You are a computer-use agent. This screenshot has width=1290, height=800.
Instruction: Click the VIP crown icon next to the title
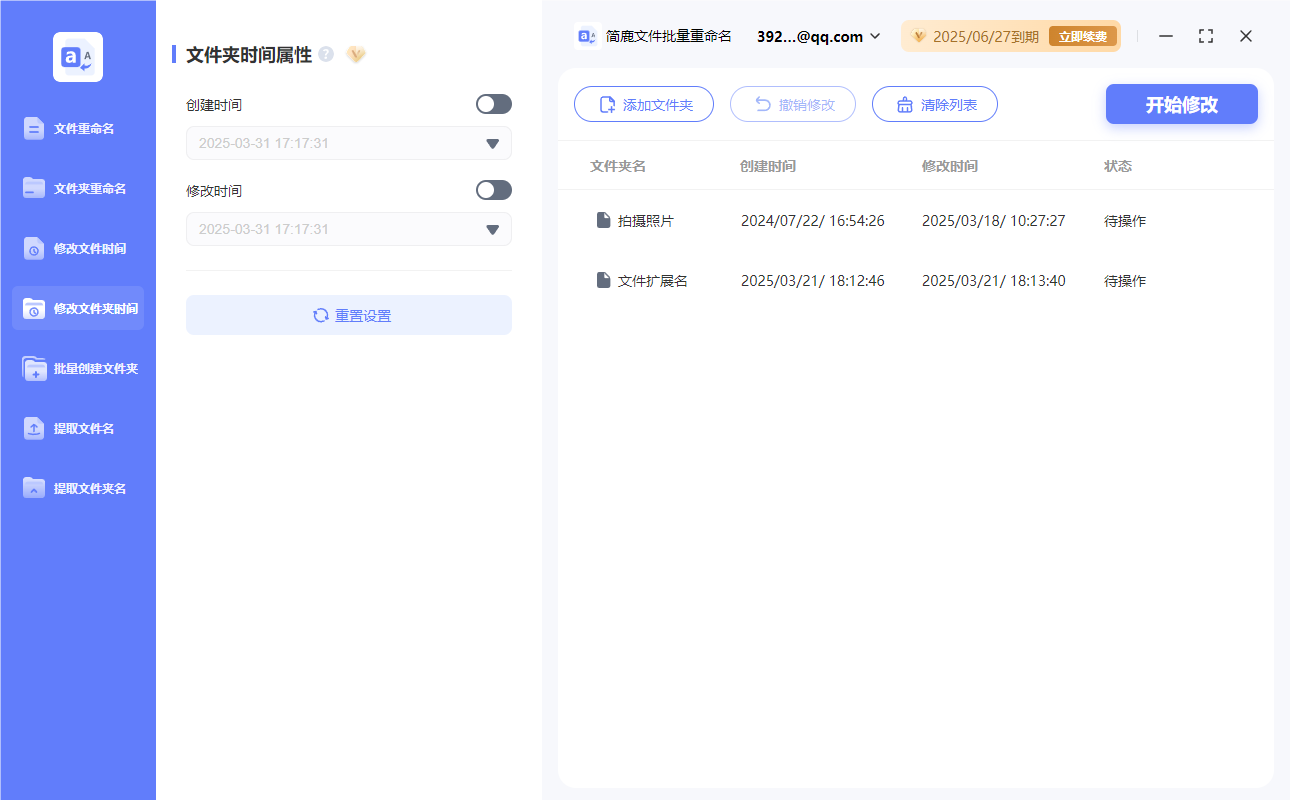[x=356, y=55]
